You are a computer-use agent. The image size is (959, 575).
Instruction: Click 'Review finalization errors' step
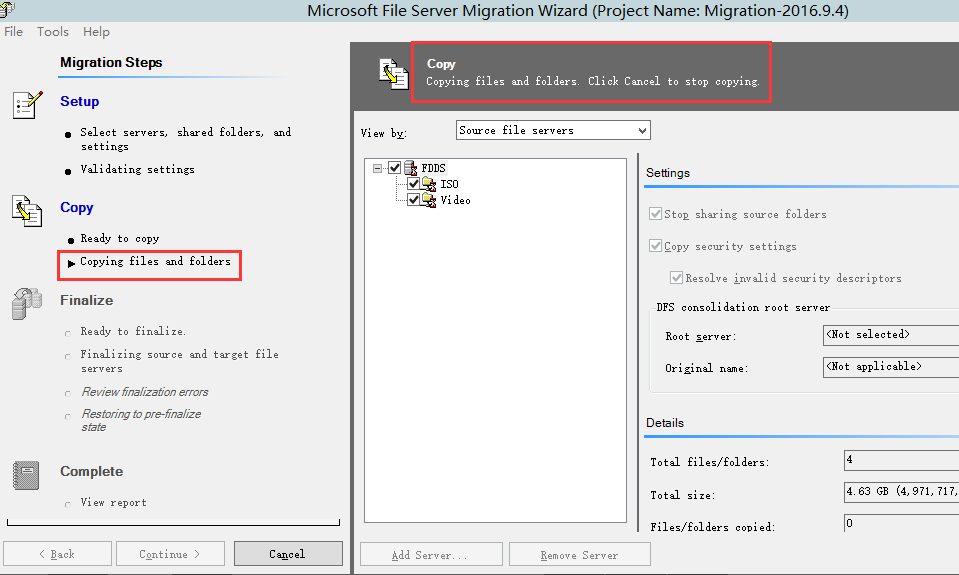(145, 391)
